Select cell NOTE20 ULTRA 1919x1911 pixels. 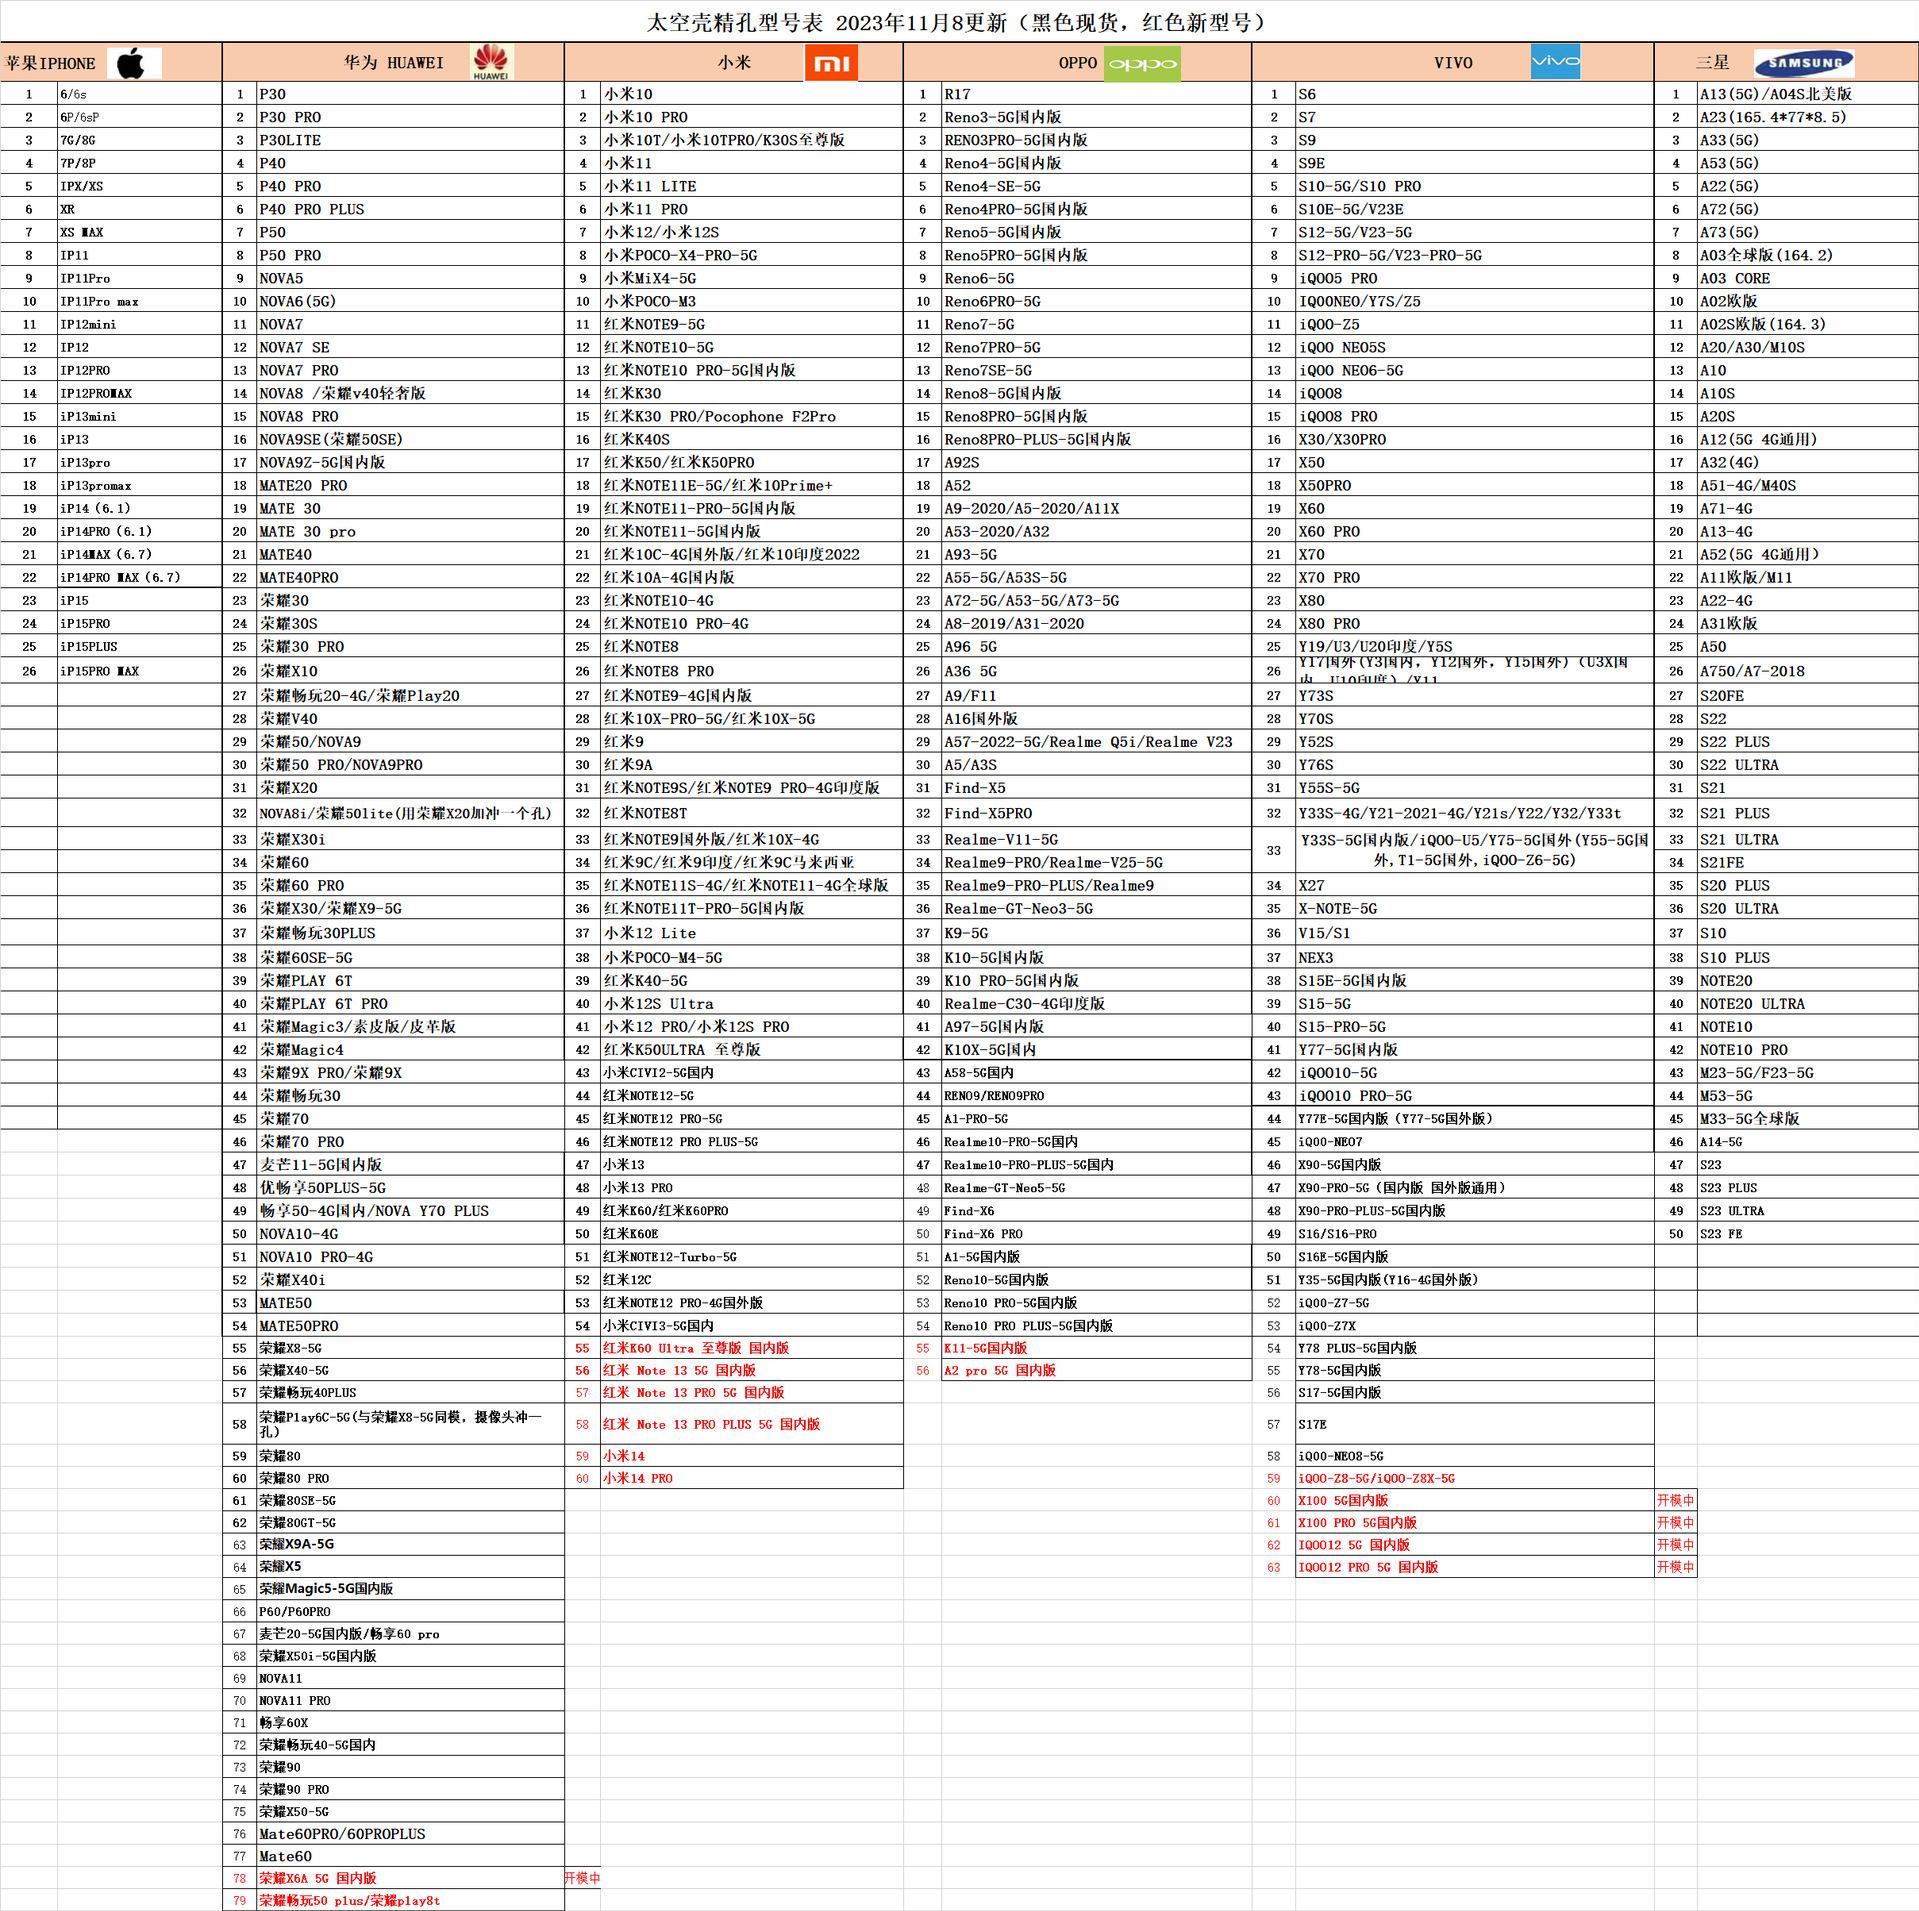[1807, 1004]
